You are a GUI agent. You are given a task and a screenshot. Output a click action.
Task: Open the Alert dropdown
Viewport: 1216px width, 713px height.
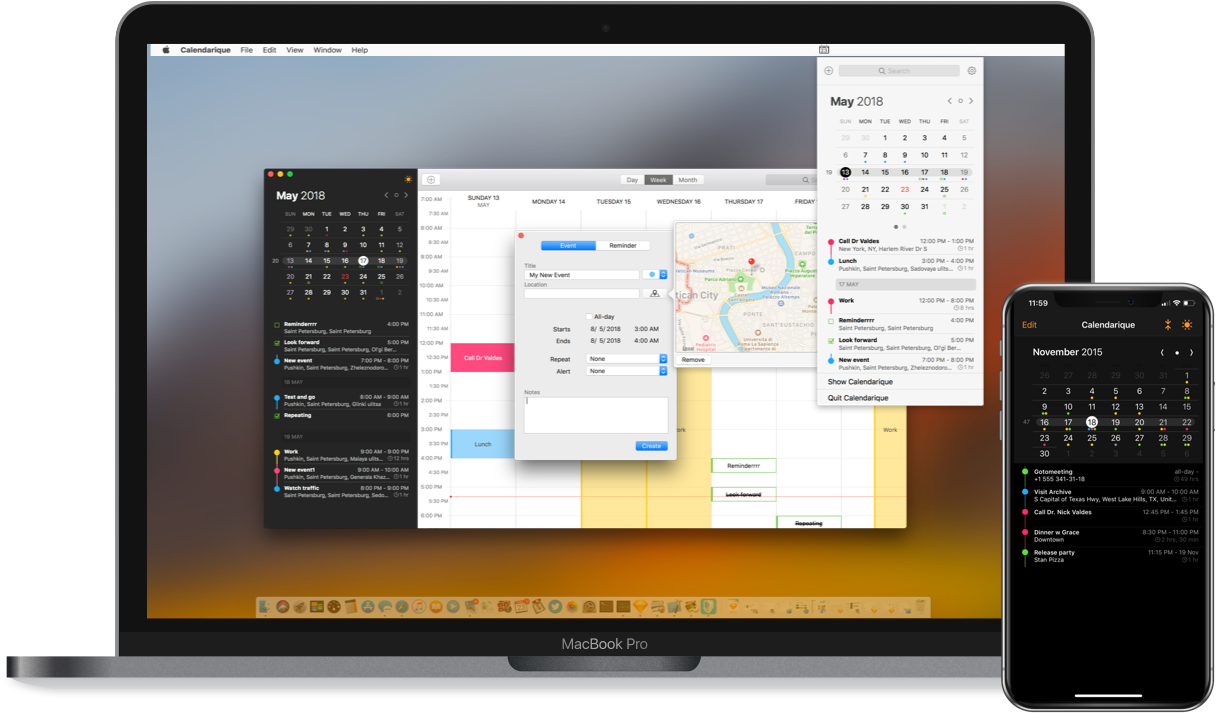tap(627, 371)
